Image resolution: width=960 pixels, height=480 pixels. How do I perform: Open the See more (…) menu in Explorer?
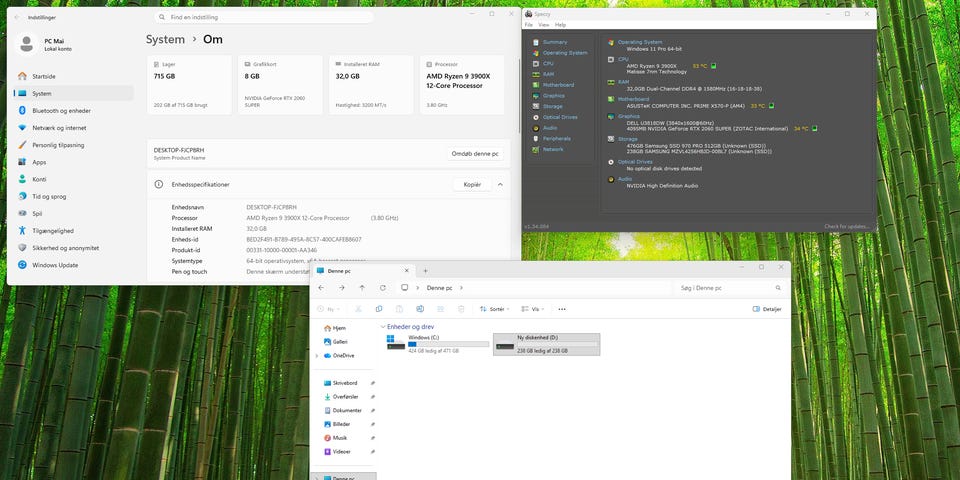click(x=562, y=309)
